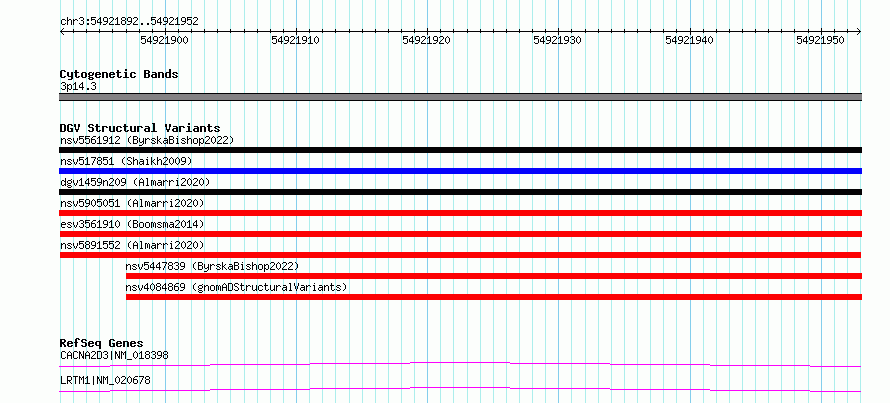Click ruler position label 54921910
The height and width of the screenshot is (403, 890).
296,40
